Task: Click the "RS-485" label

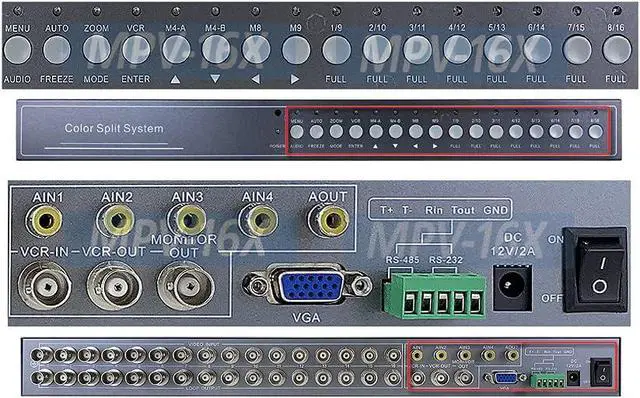Action: (402, 260)
